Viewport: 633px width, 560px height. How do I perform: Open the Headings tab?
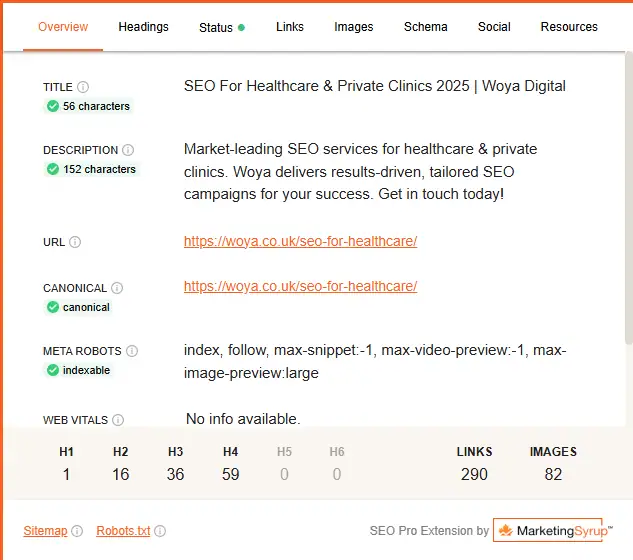143,27
